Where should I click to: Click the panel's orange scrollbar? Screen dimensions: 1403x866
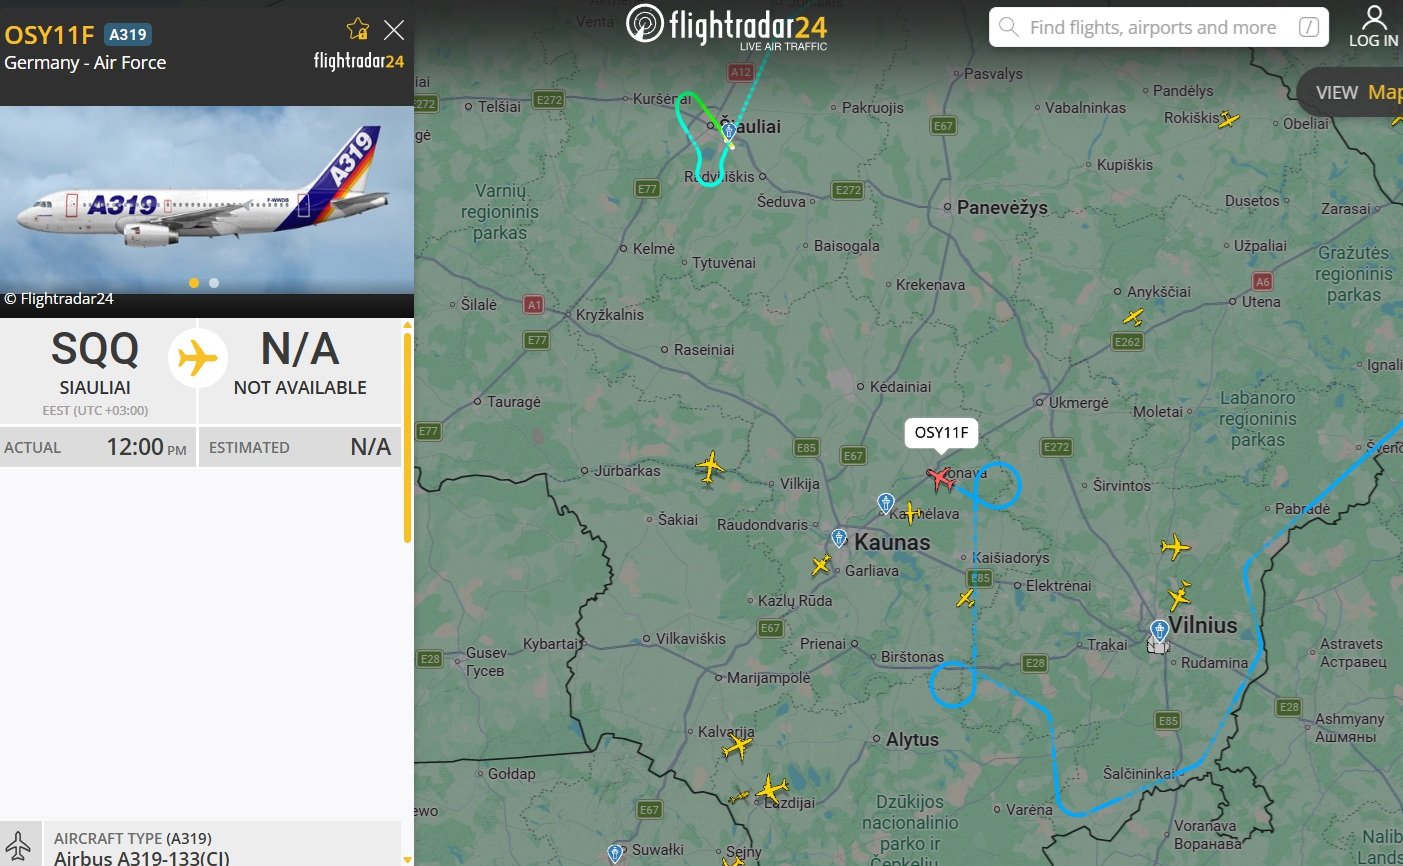point(407,438)
